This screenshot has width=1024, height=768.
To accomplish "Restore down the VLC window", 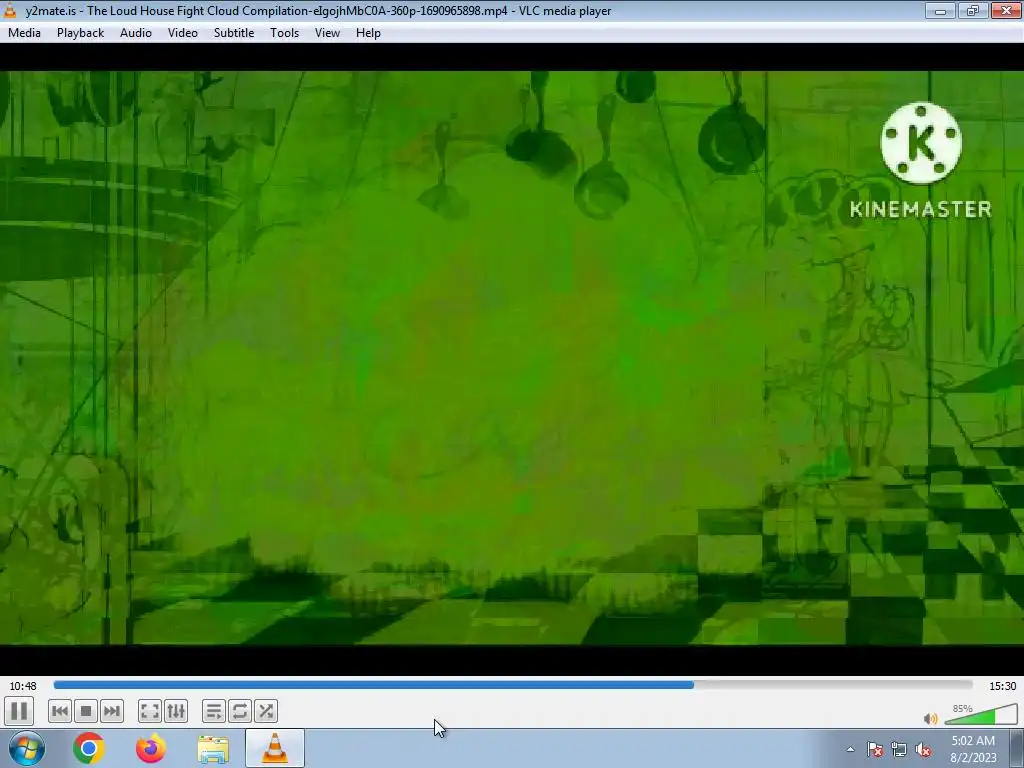I will 973,10.
